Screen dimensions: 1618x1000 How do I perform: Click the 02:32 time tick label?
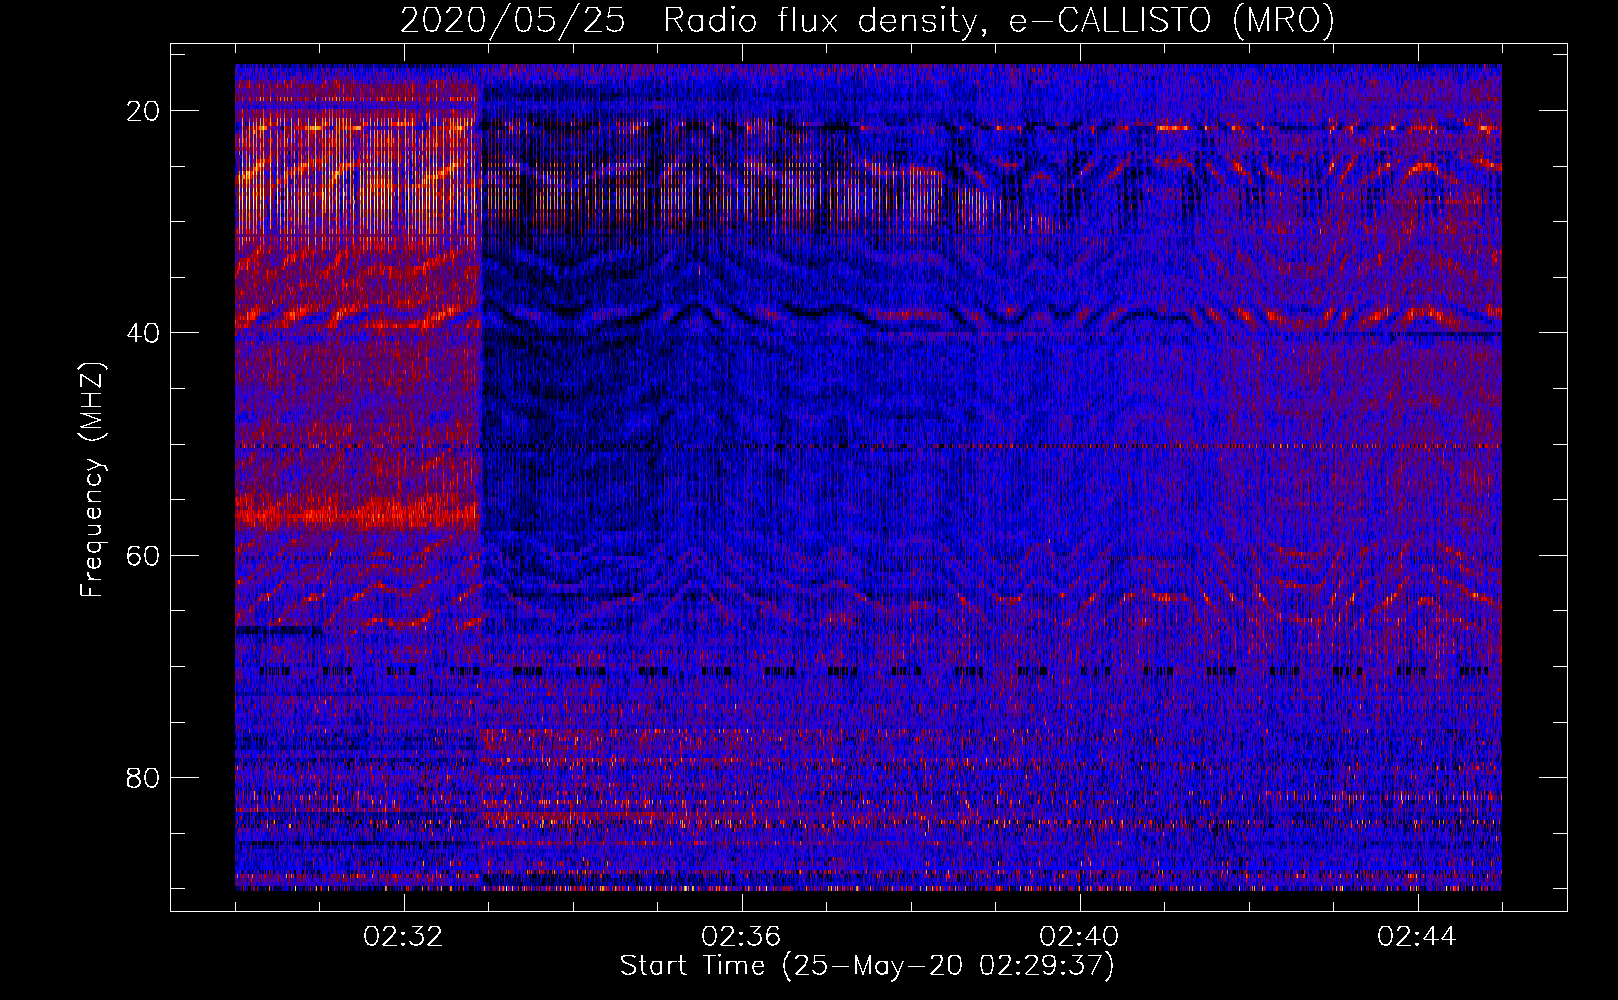[404, 937]
